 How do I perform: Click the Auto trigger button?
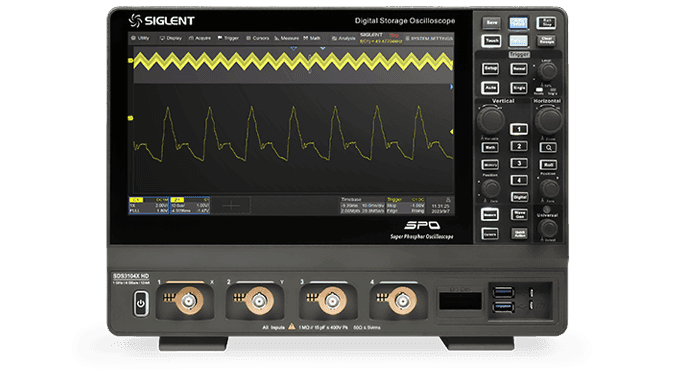click(490, 88)
